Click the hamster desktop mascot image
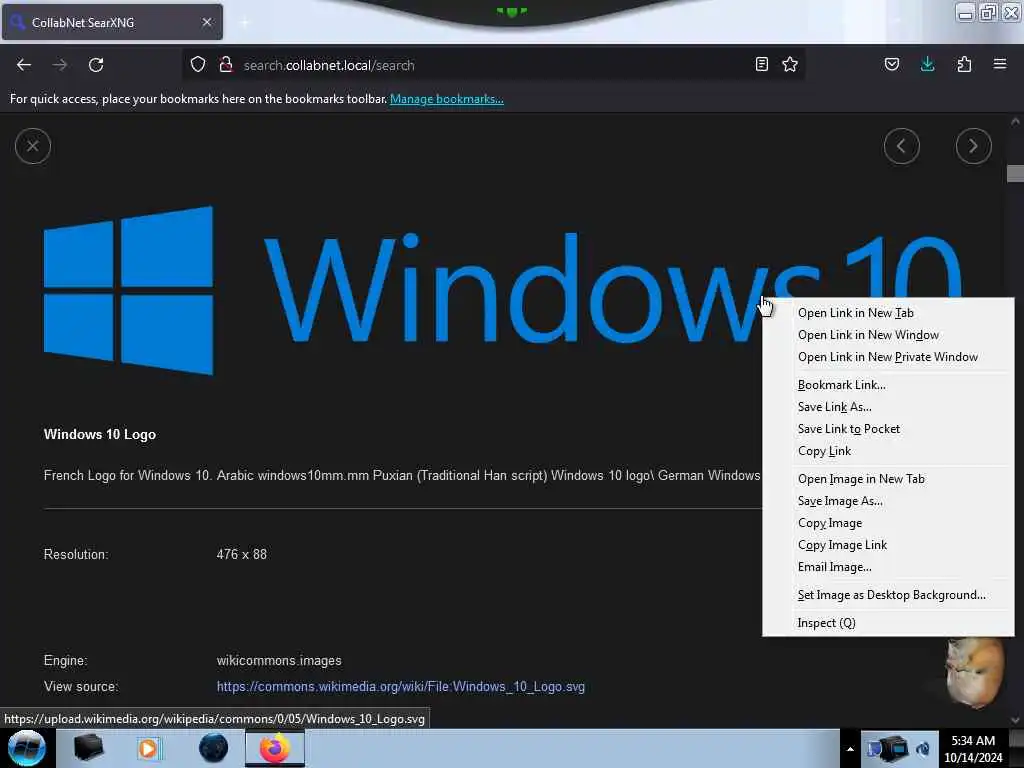The height and width of the screenshot is (768, 1024). [973, 673]
